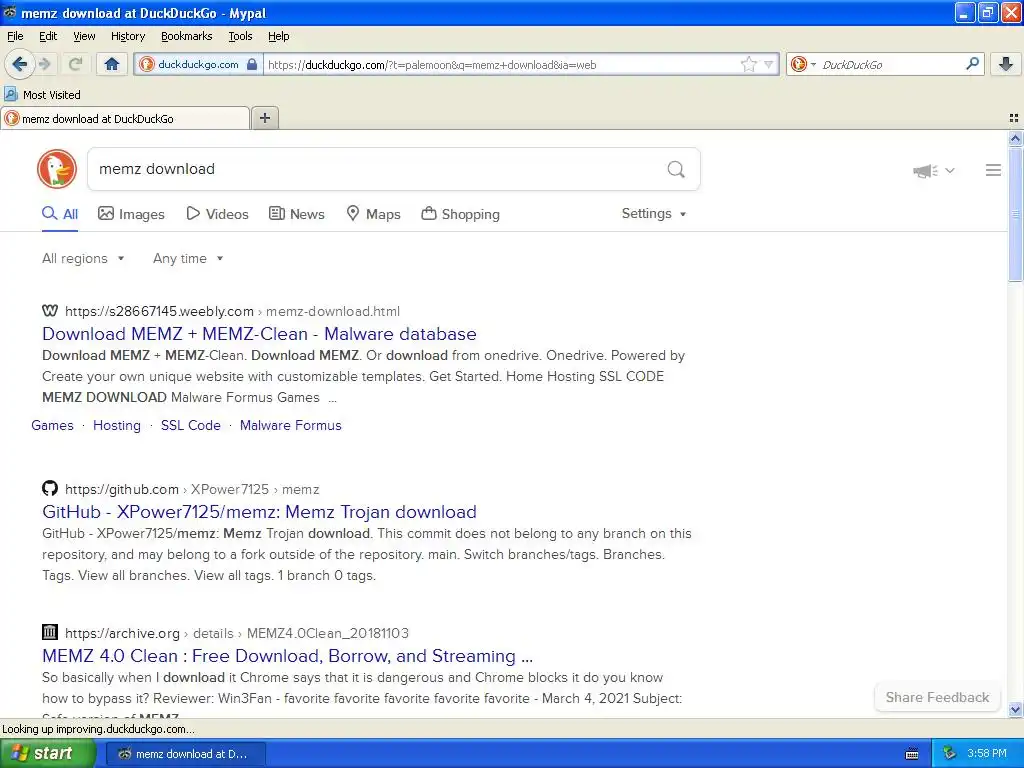
Task: Click the tab groups grid icon
Action: [x=1014, y=118]
